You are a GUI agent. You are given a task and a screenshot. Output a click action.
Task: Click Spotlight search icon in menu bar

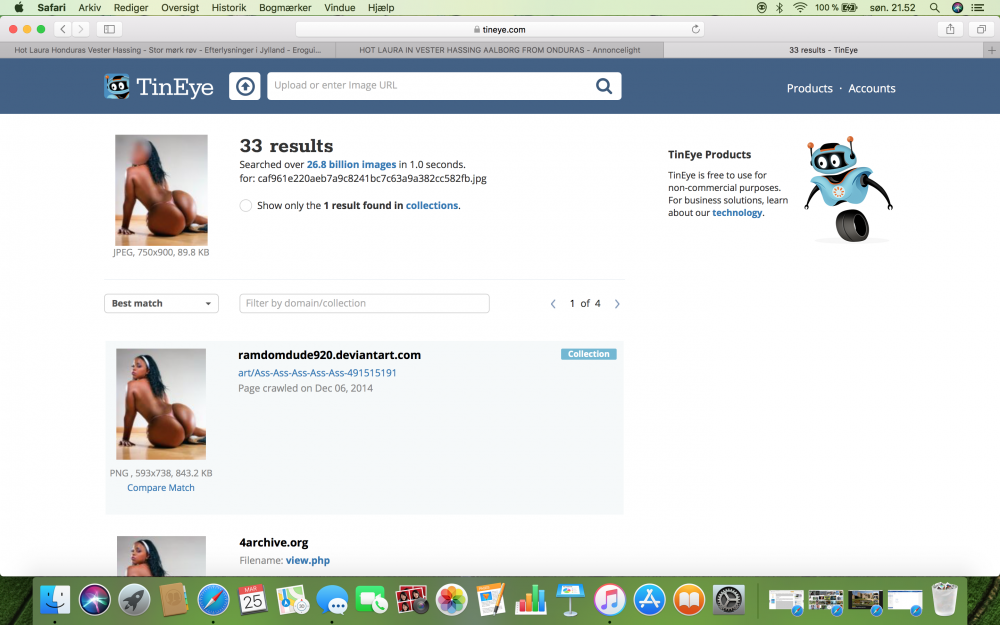(x=934, y=8)
